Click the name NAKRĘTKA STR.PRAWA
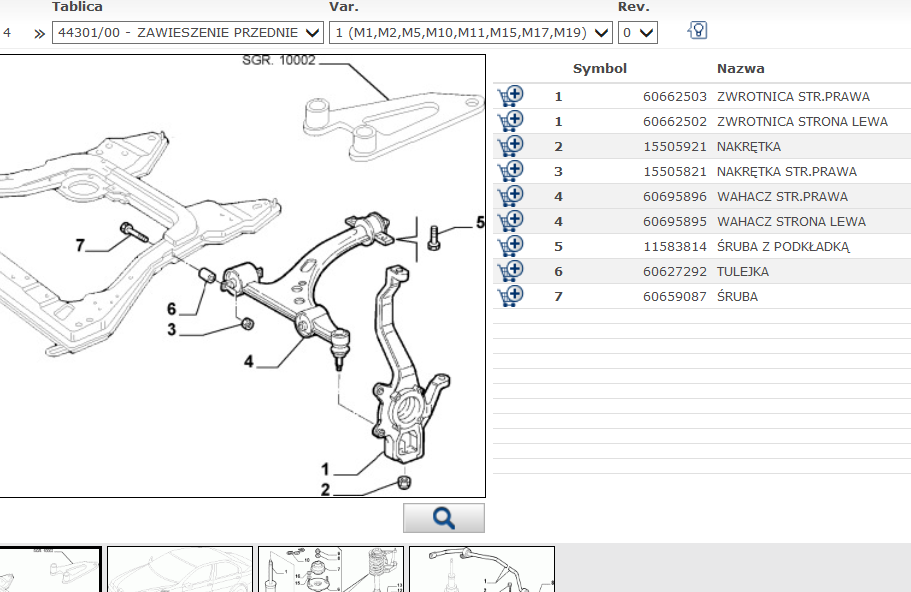The width and height of the screenshot is (911, 592). 787,171
